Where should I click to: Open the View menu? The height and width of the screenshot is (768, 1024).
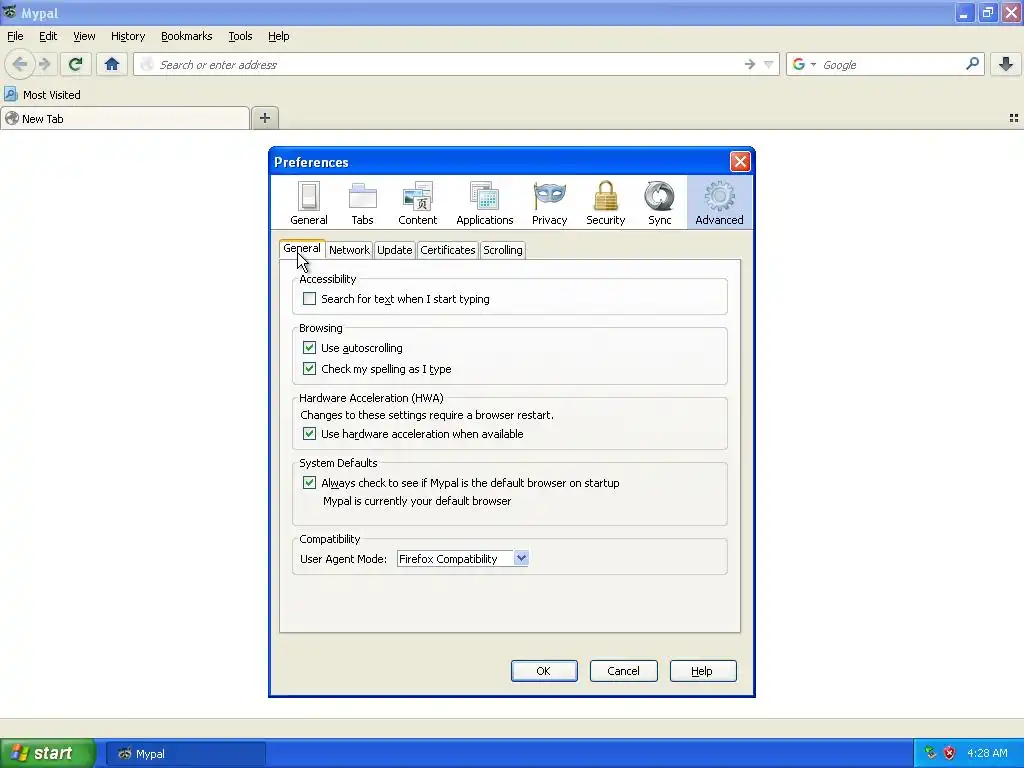pyautogui.click(x=84, y=36)
